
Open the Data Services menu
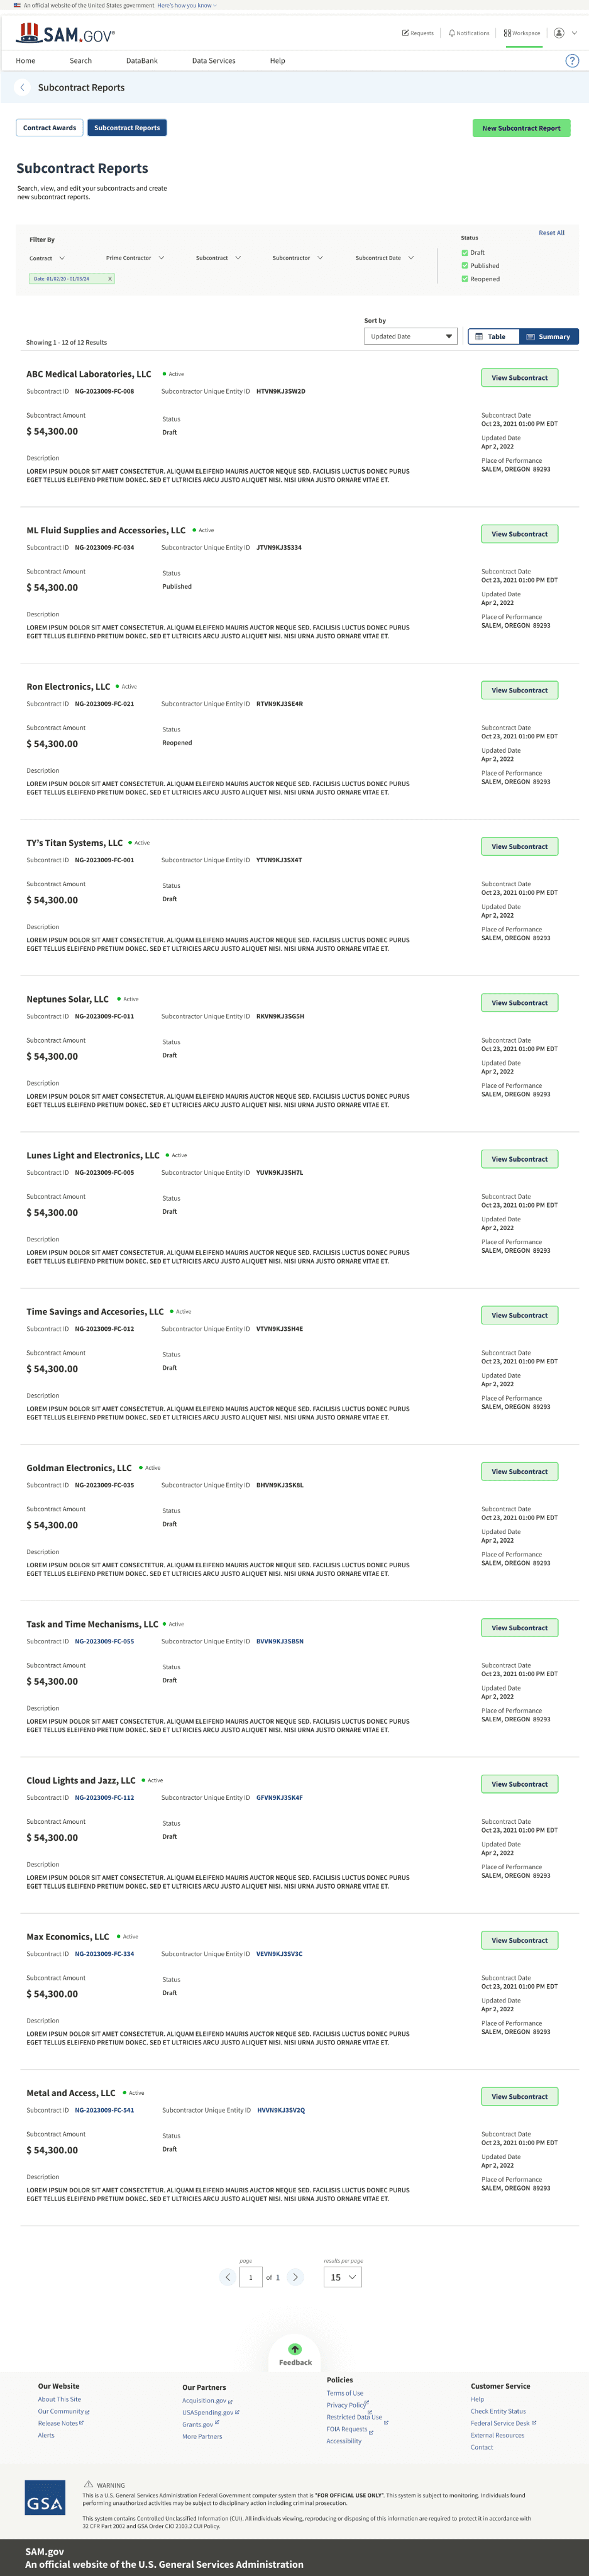214,61
